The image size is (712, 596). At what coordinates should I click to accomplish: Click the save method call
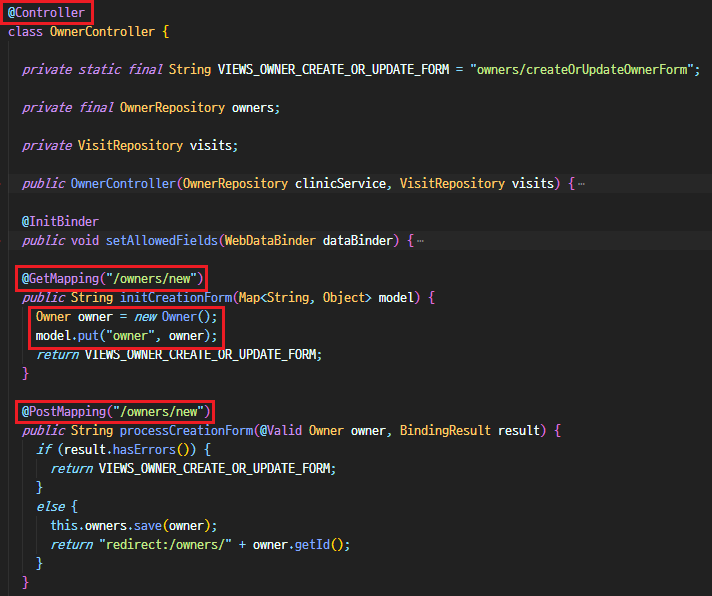click(x=148, y=526)
